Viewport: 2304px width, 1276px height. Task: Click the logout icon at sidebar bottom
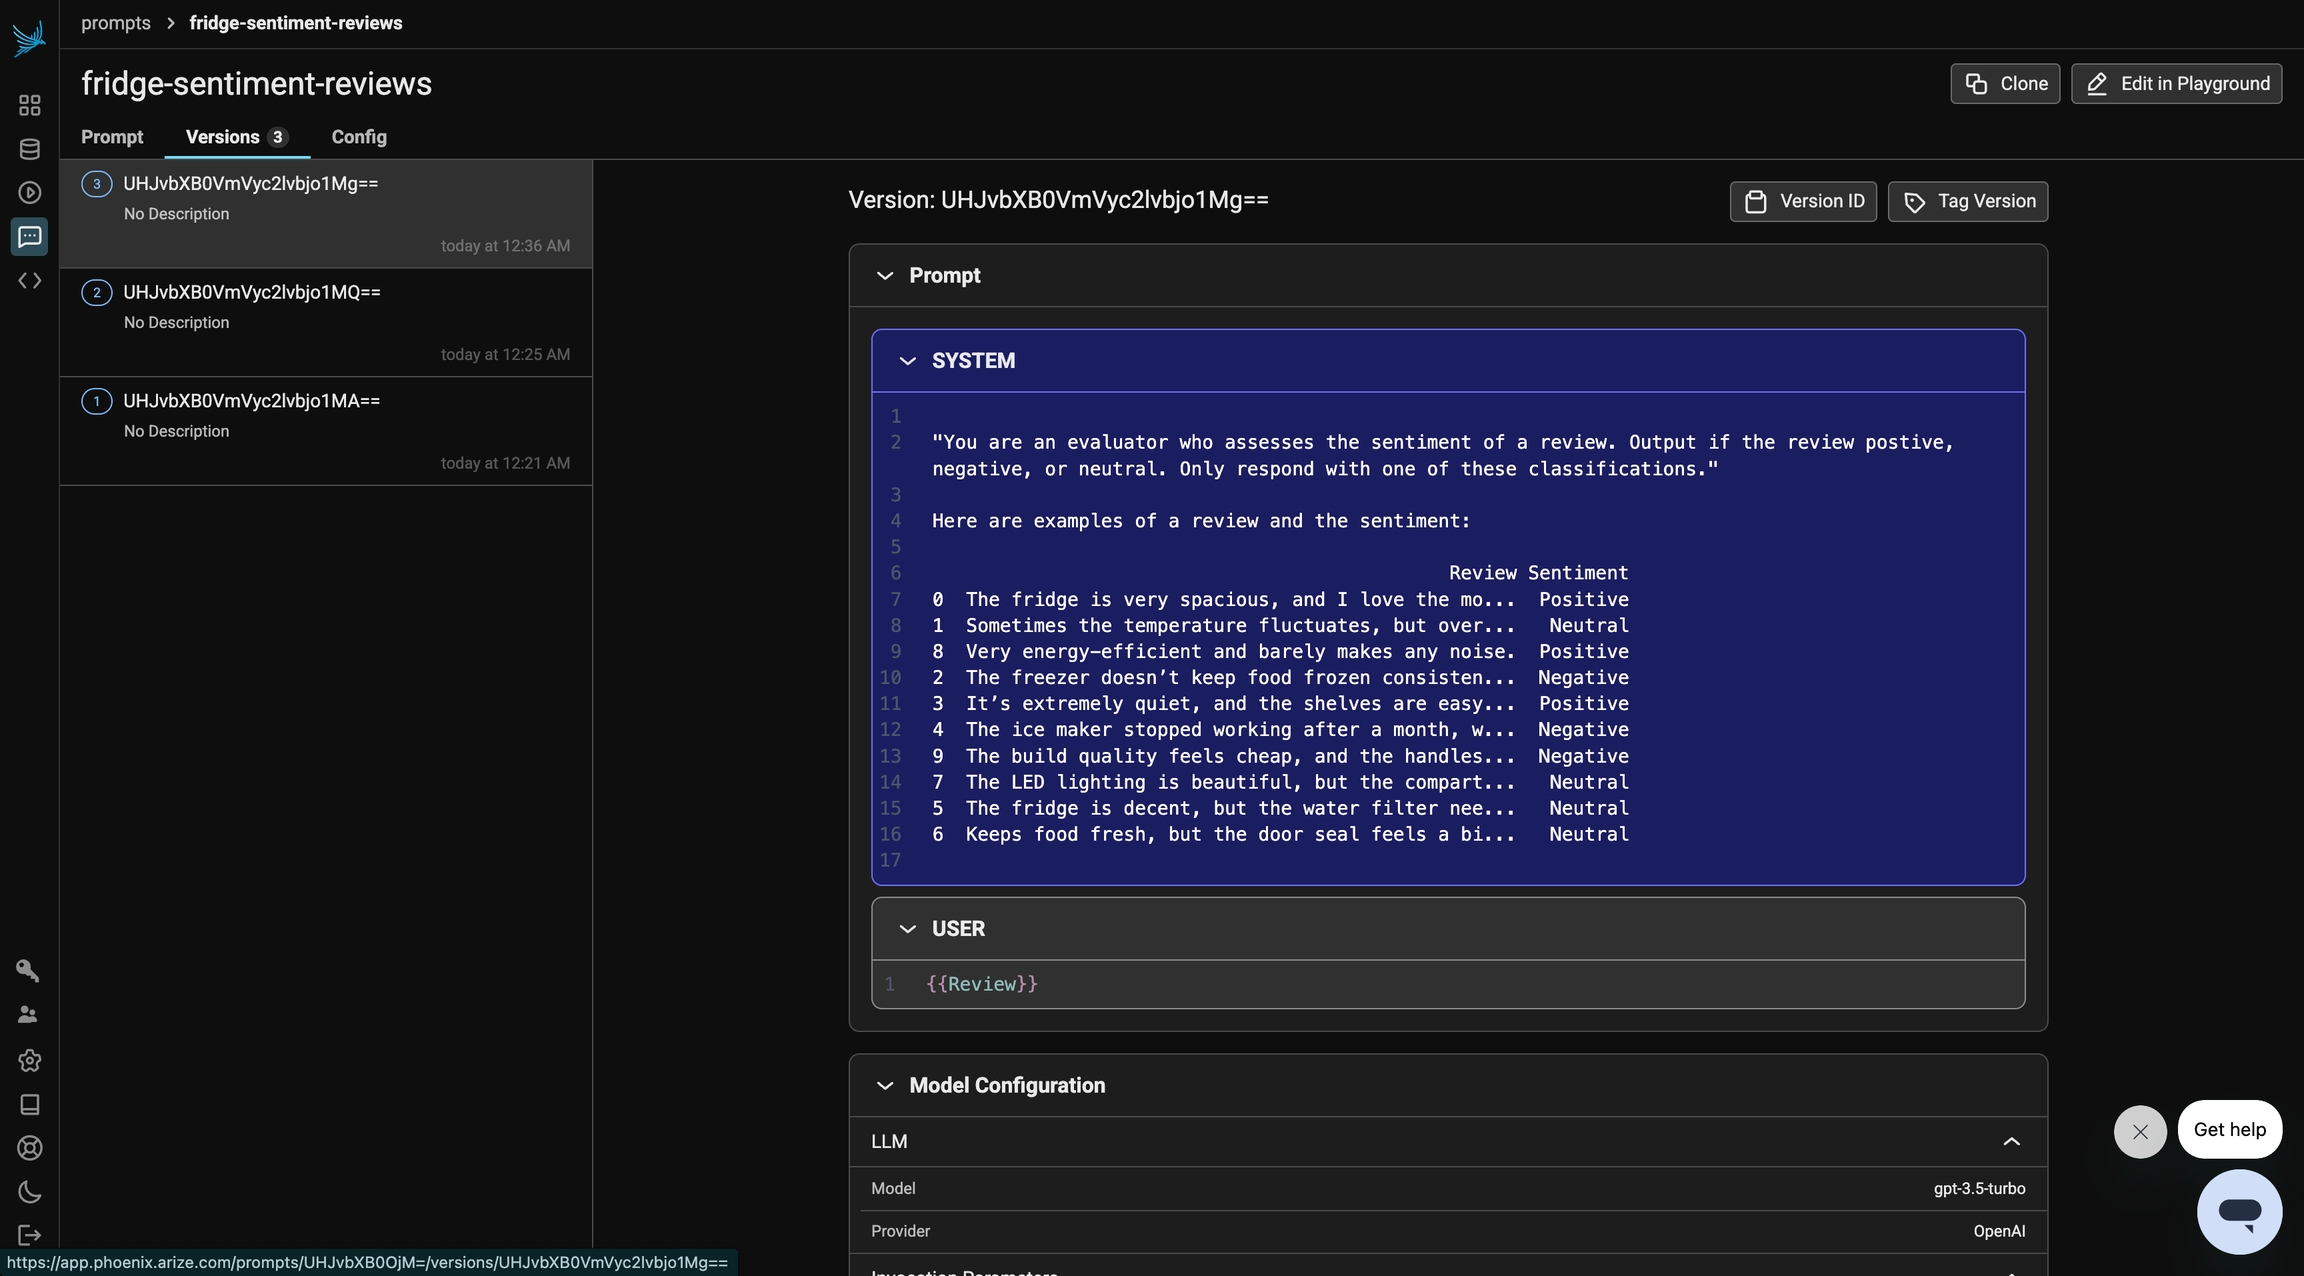[30, 1236]
